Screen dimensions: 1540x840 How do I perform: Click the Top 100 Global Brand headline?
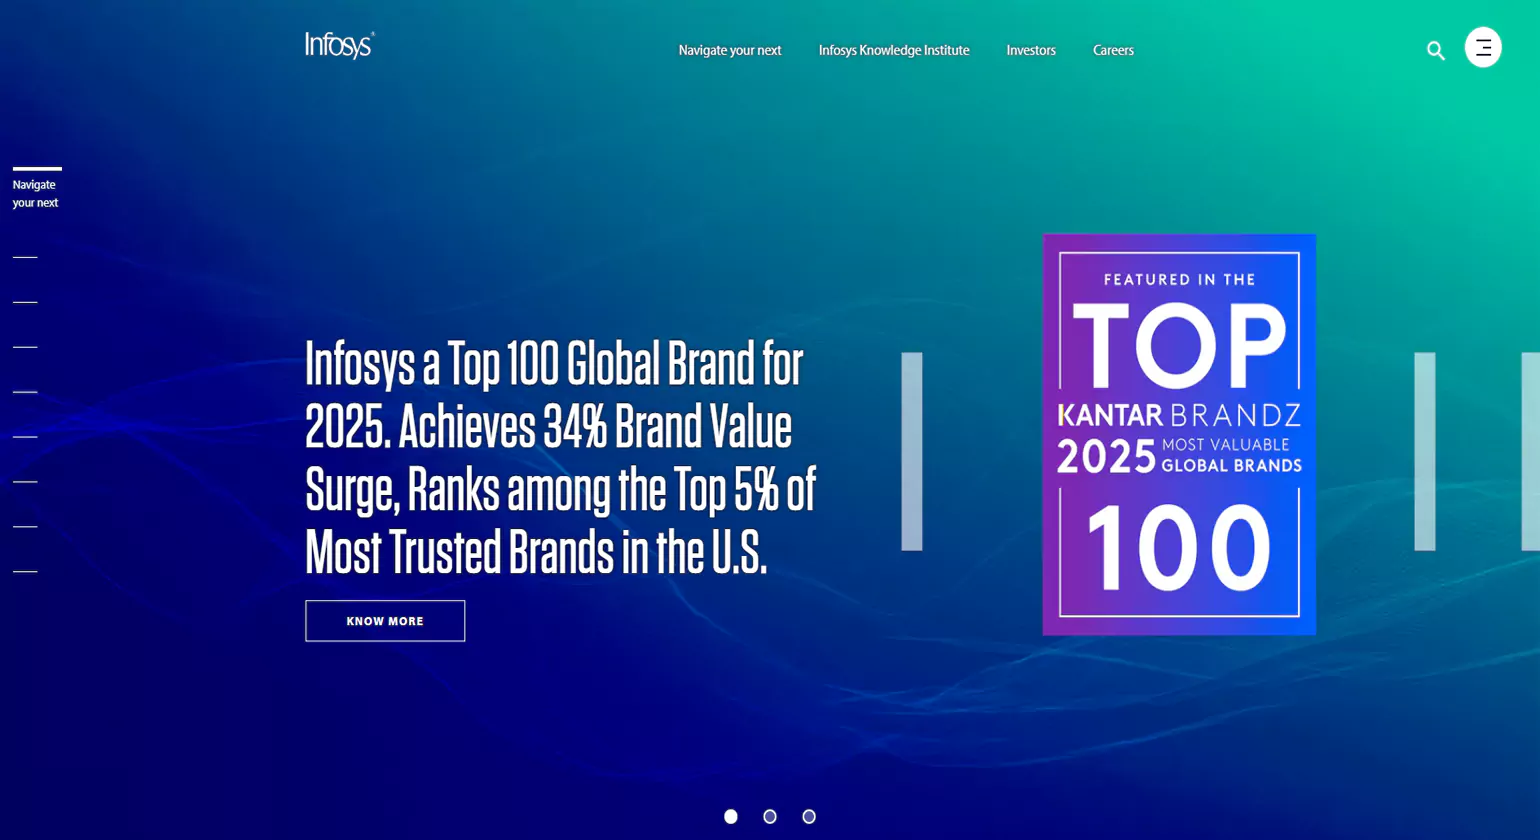click(x=560, y=456)
